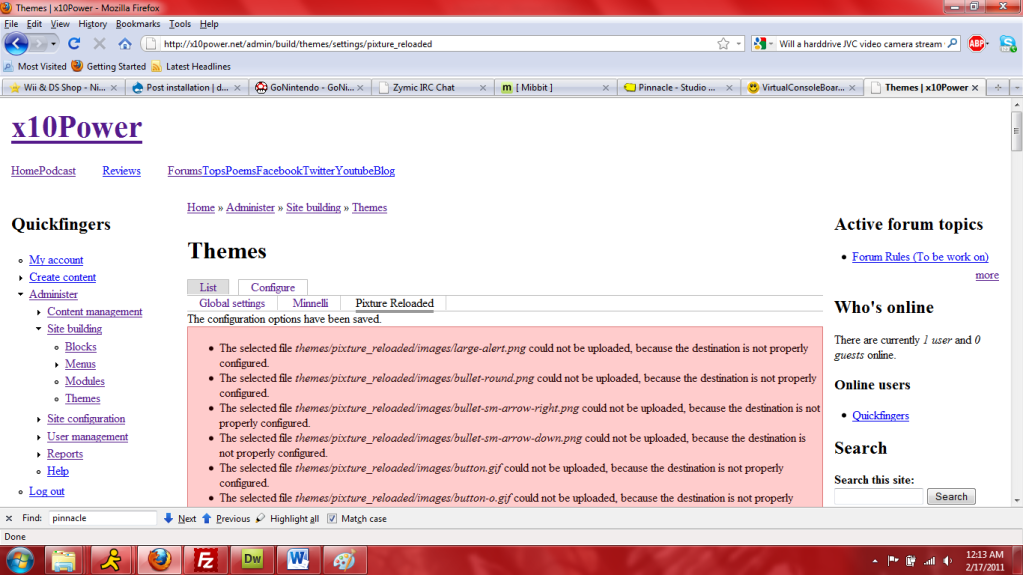Screen dimensions: 1023x575
Task: Select the List themes tab
Action: pyautogui.click(x=208, y=287)
